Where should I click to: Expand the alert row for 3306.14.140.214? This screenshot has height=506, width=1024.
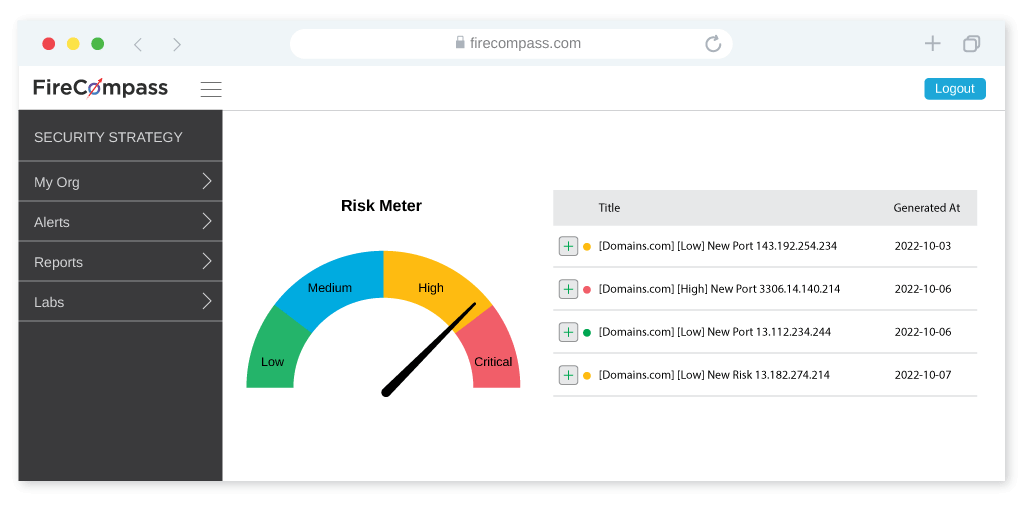(568, 289)
